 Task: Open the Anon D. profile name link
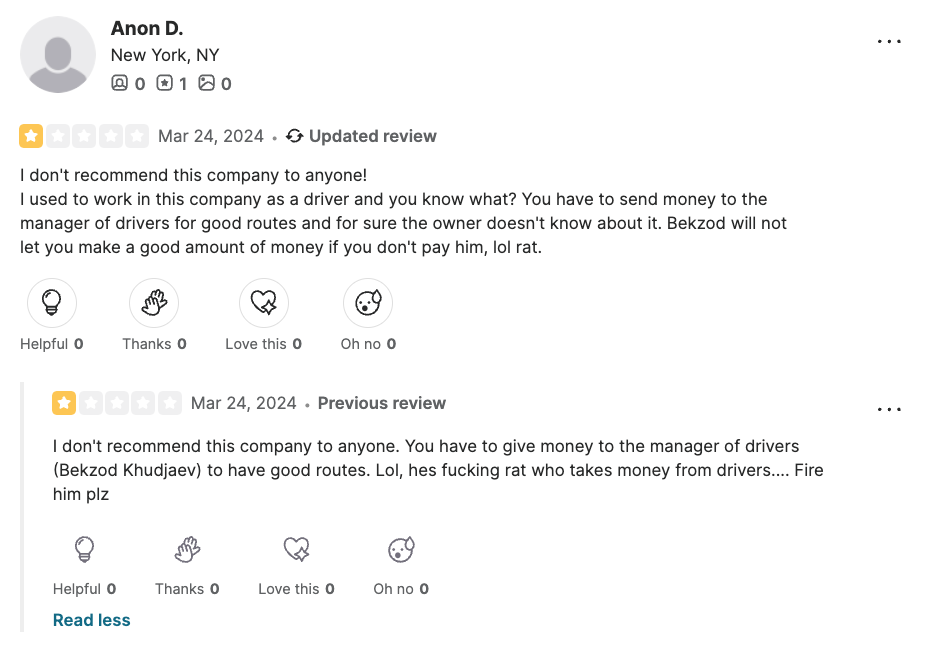pyautogui.click(x=147, y=29)
